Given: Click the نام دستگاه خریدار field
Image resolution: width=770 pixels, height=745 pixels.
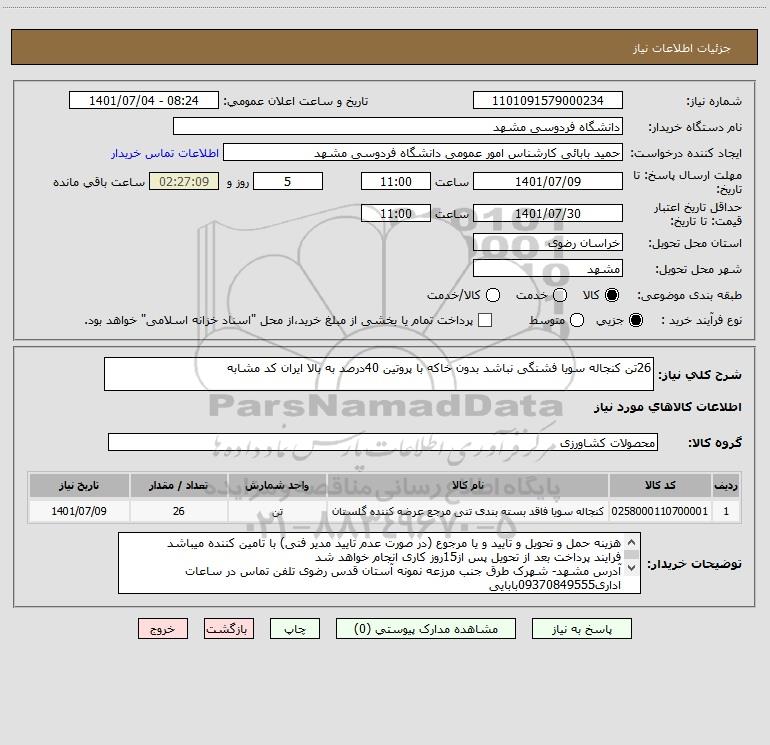Looking at the screenshot, I should click(x=398, y=126).
